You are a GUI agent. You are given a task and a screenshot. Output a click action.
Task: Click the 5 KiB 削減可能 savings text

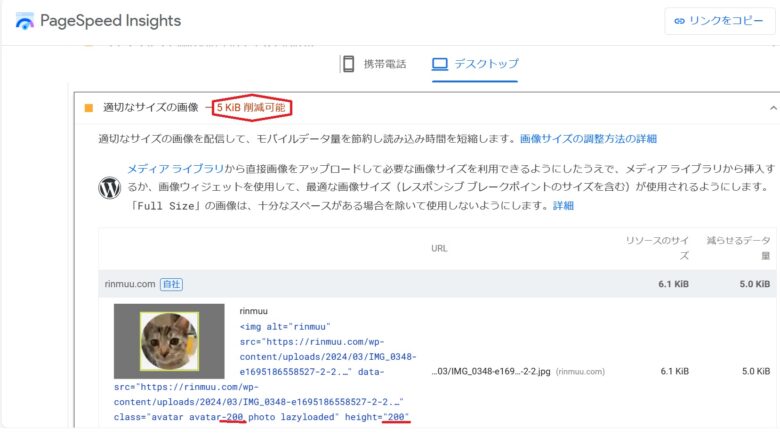pos(251,107)
